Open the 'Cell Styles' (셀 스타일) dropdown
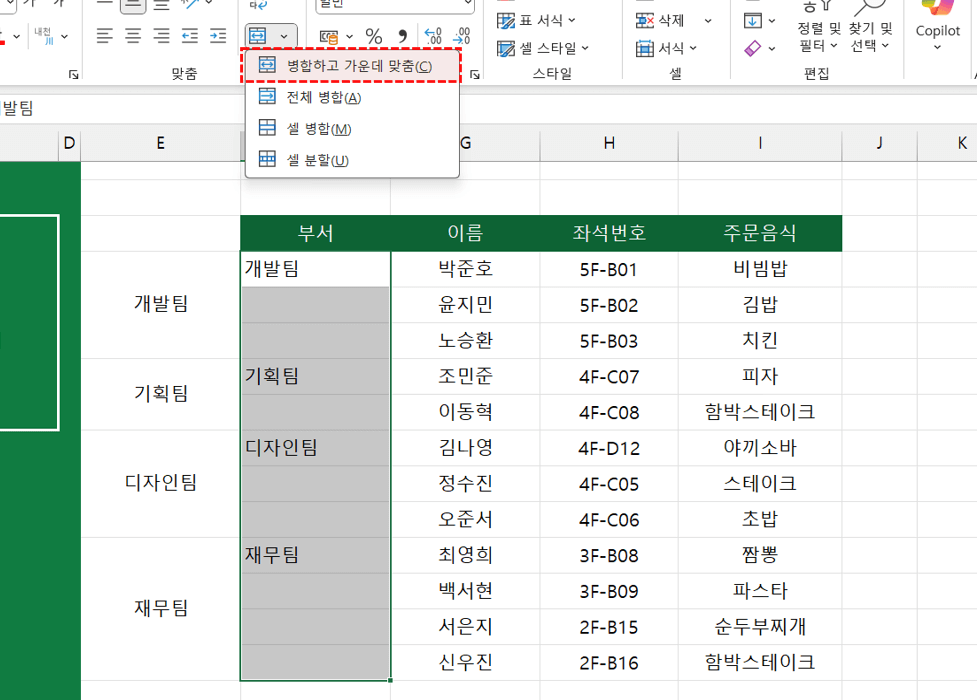Screen dimensions: 977x700 click(543, 48)
